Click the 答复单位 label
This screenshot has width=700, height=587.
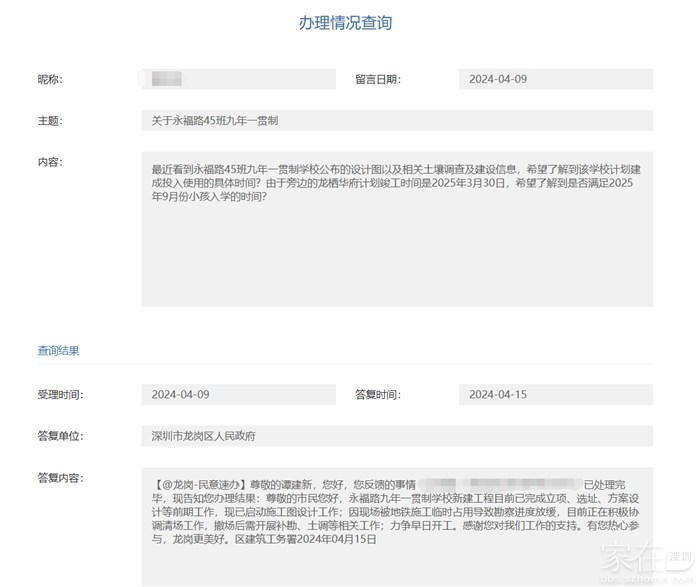tap(60, 437)
